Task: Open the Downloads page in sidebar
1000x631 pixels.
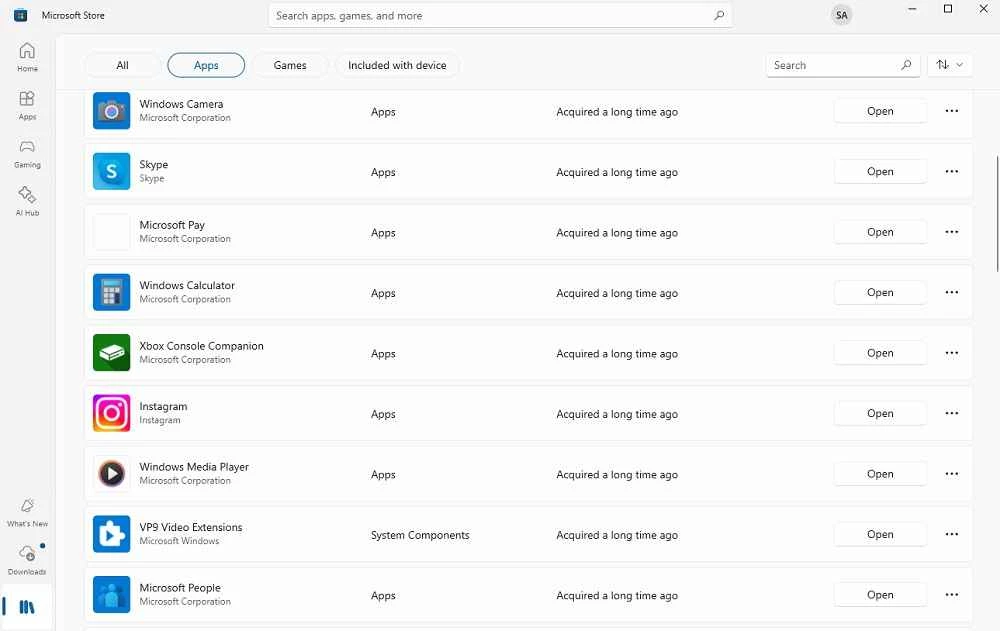Action: (27, 559)
